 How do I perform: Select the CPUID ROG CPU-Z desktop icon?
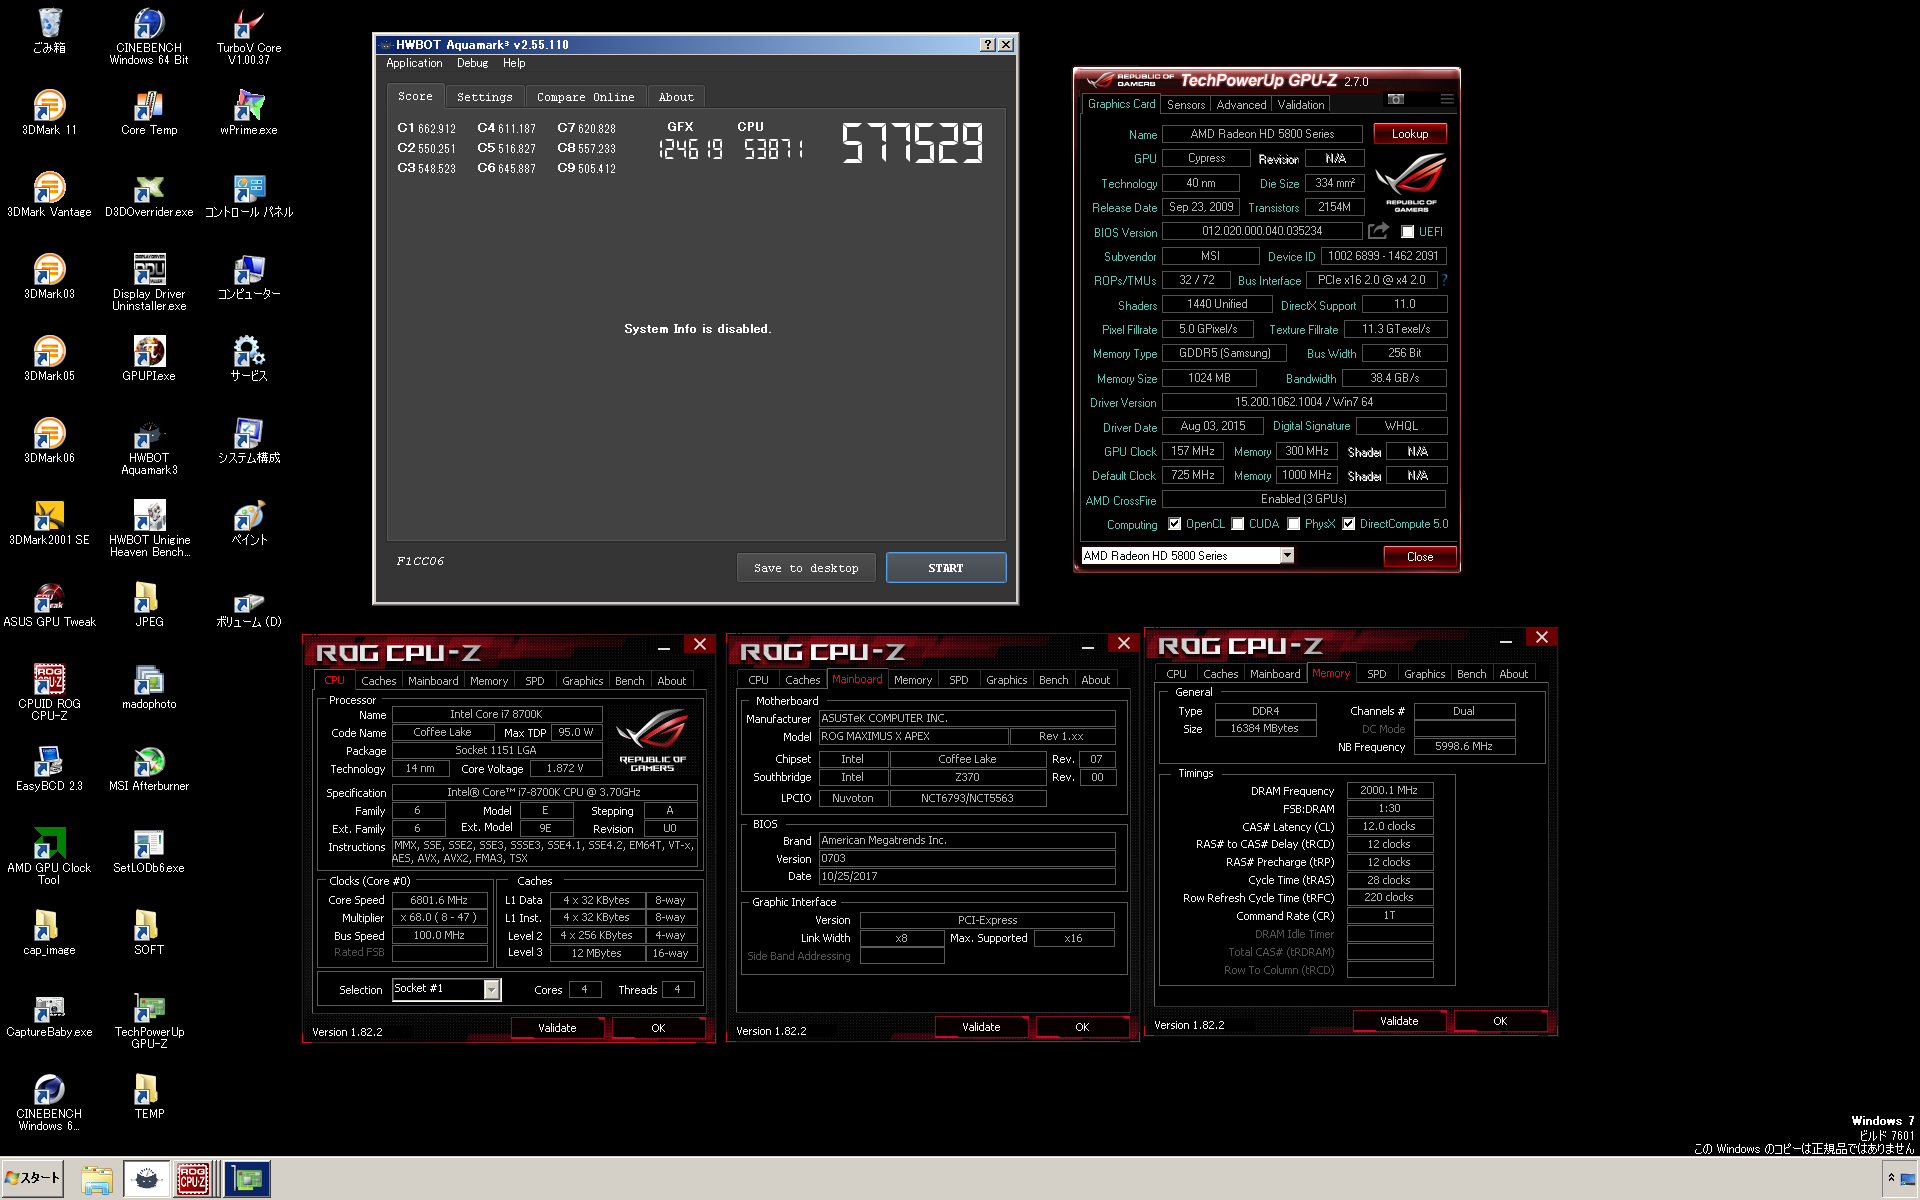(49, 693)
